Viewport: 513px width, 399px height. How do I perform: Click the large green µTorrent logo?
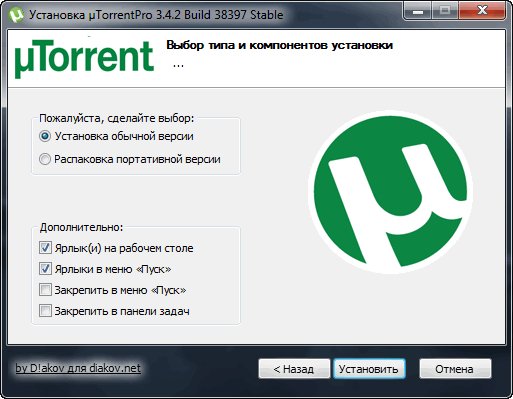(x=390, y=192)
